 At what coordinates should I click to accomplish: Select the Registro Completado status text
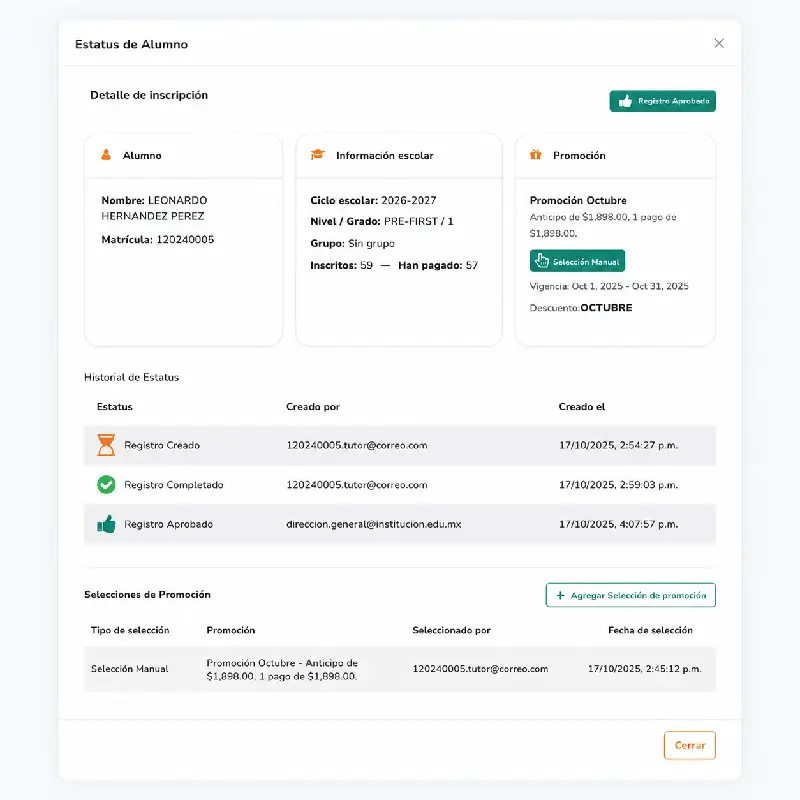174,485
